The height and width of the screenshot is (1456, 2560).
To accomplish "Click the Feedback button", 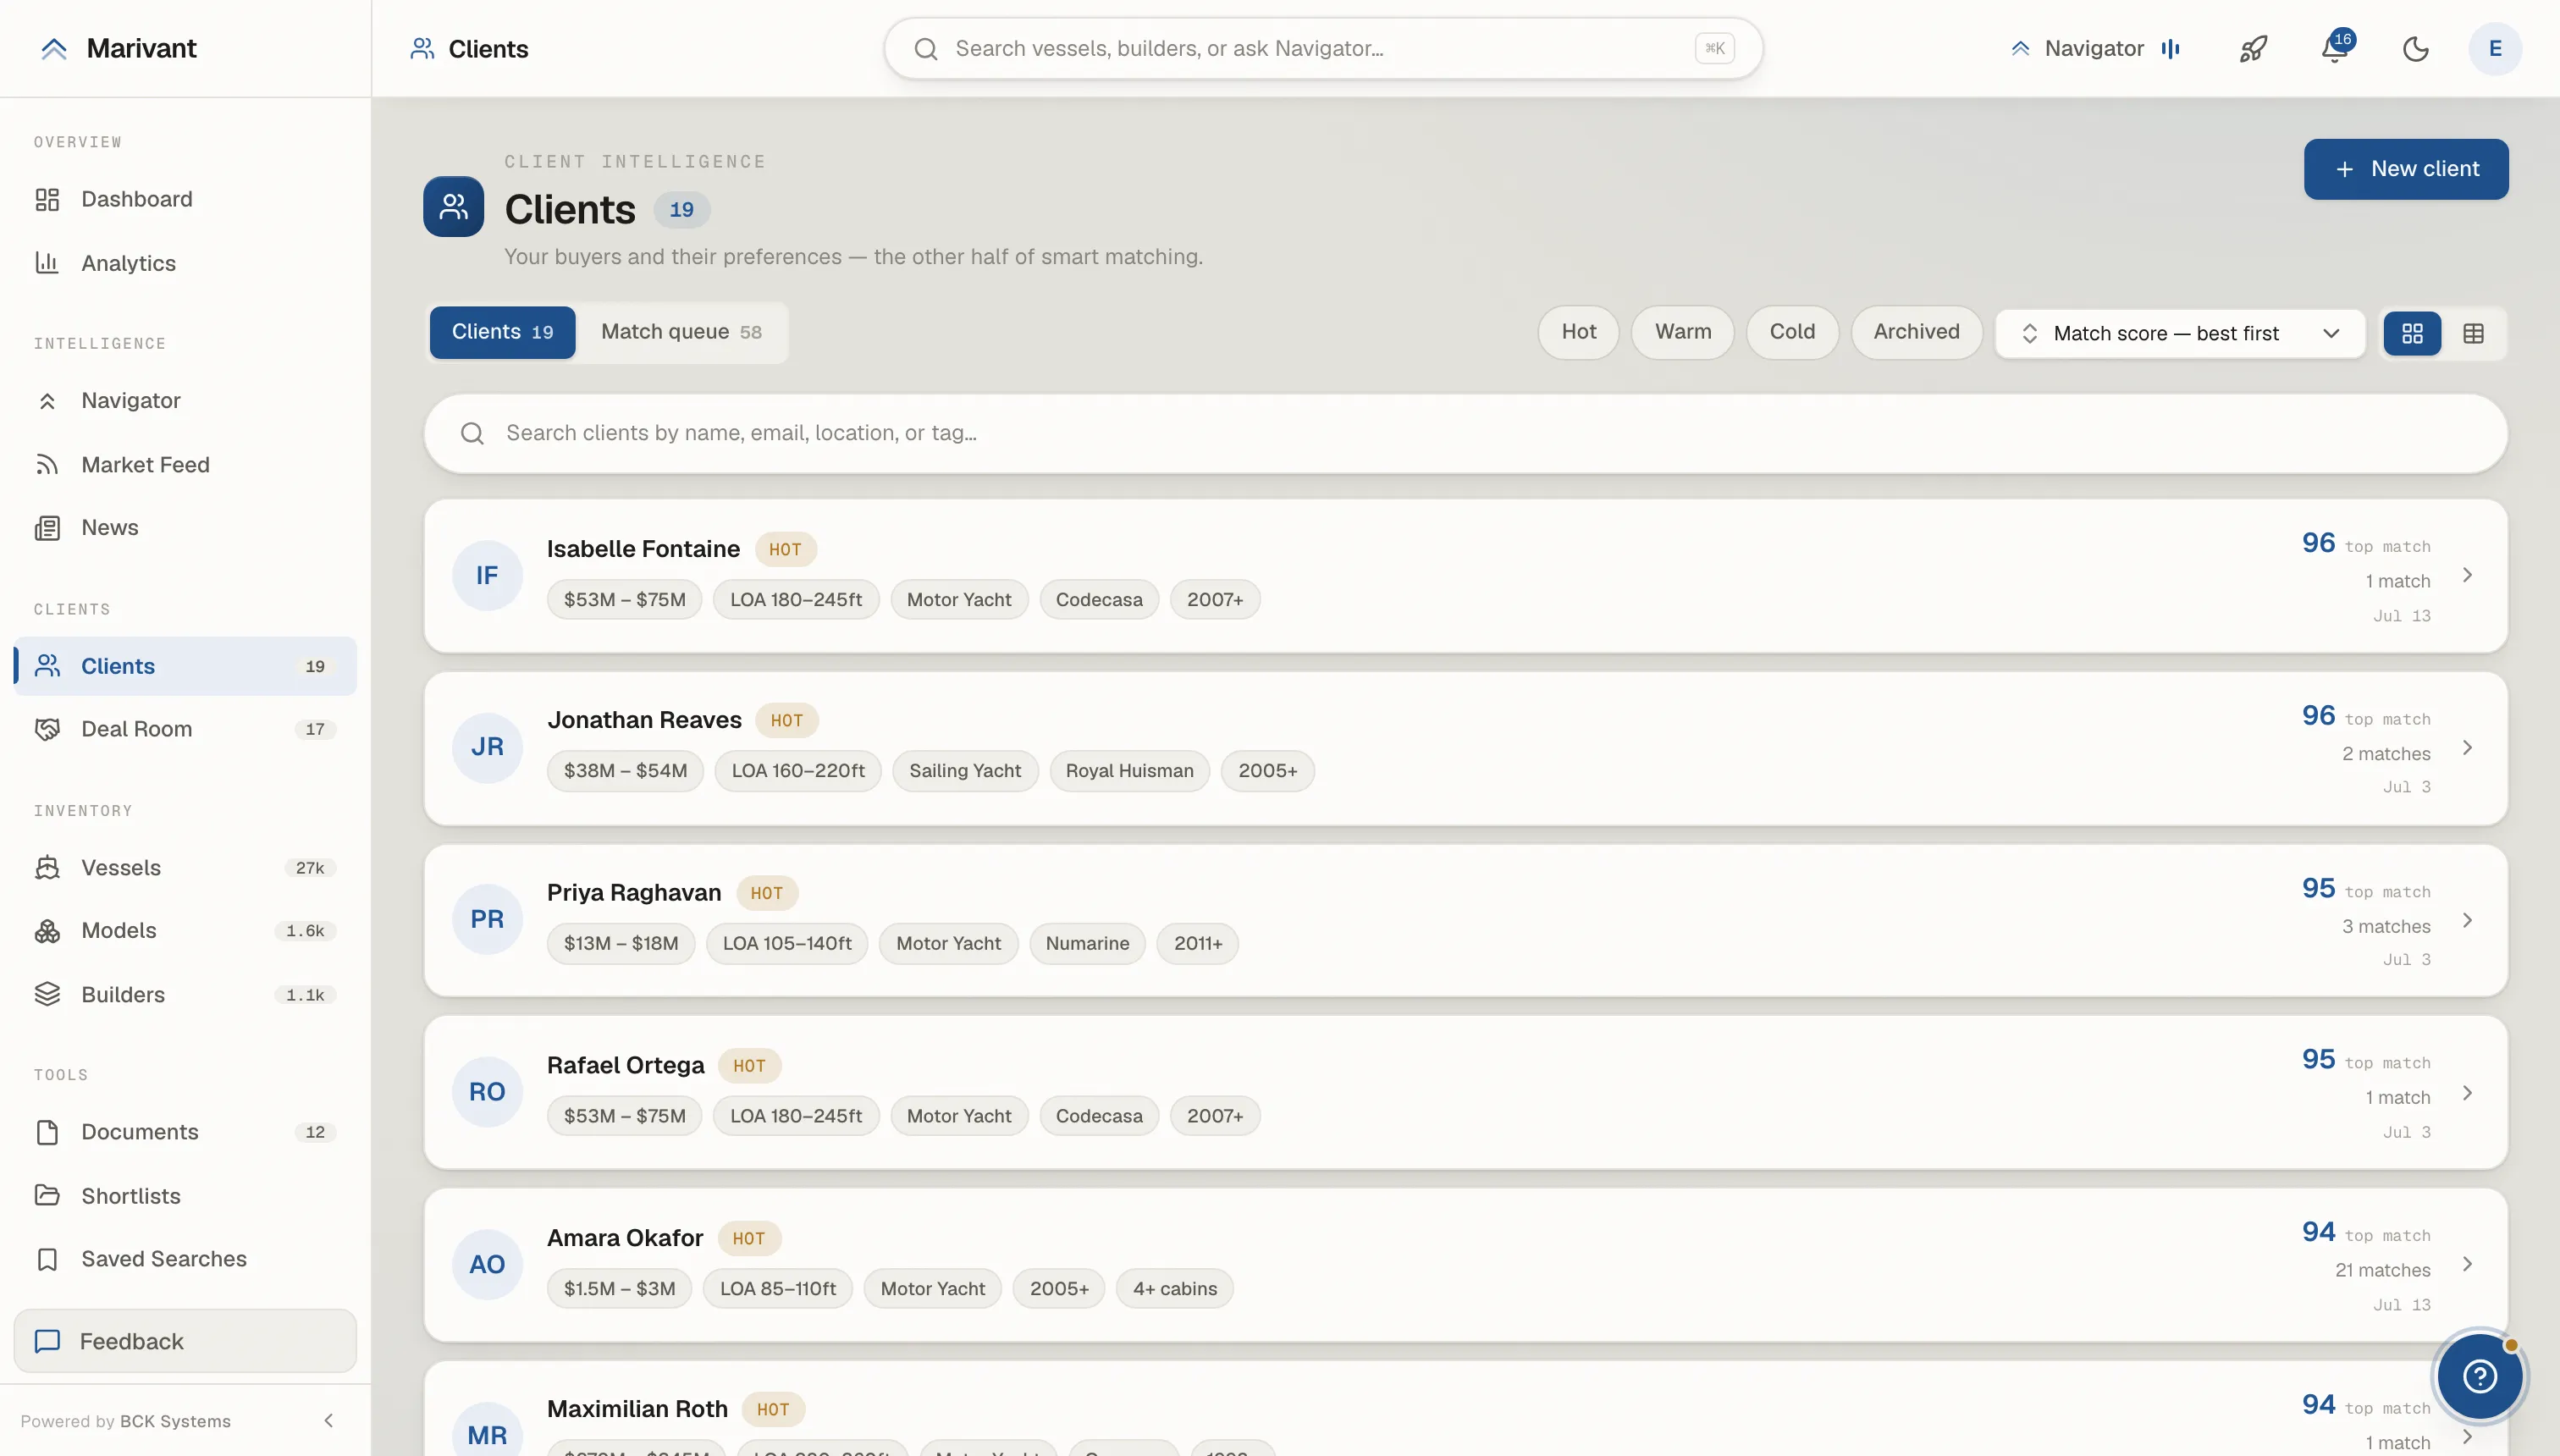I will tap(185, 1341).
